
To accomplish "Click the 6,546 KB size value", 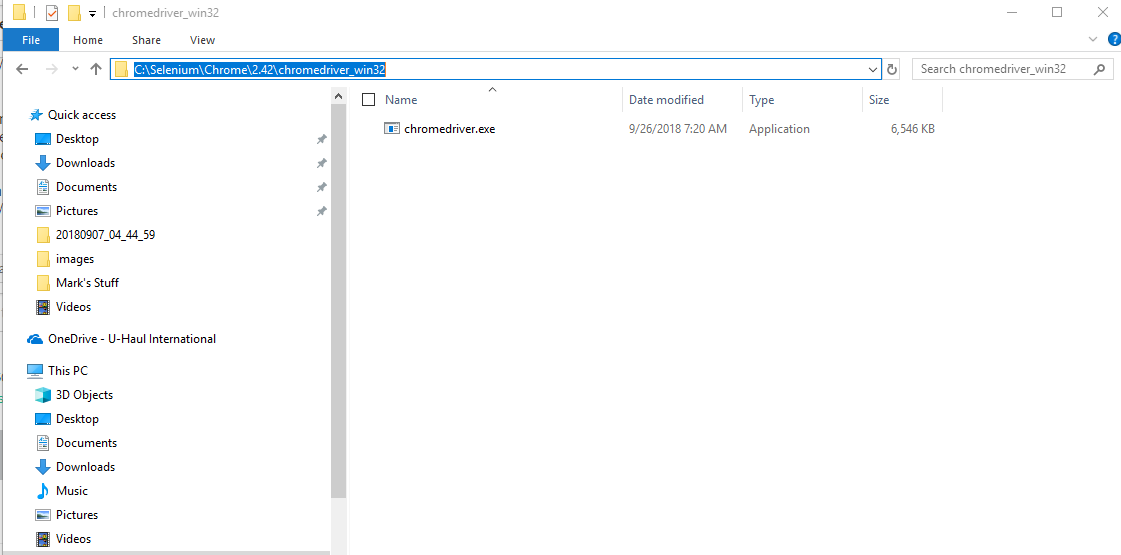I will [912, 129].
